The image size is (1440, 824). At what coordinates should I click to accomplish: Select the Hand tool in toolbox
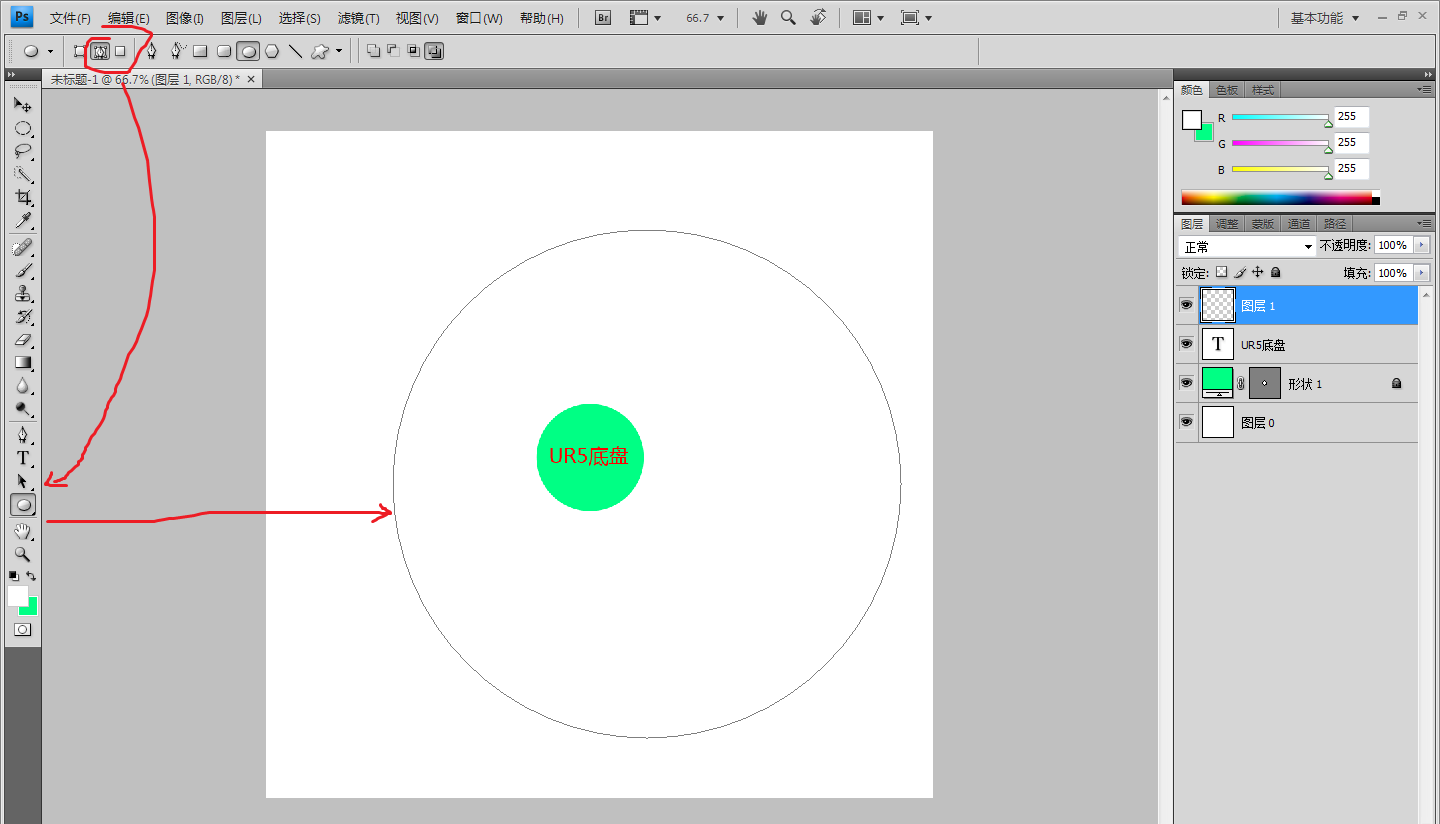pyautogui.click(x=23, y=531)
